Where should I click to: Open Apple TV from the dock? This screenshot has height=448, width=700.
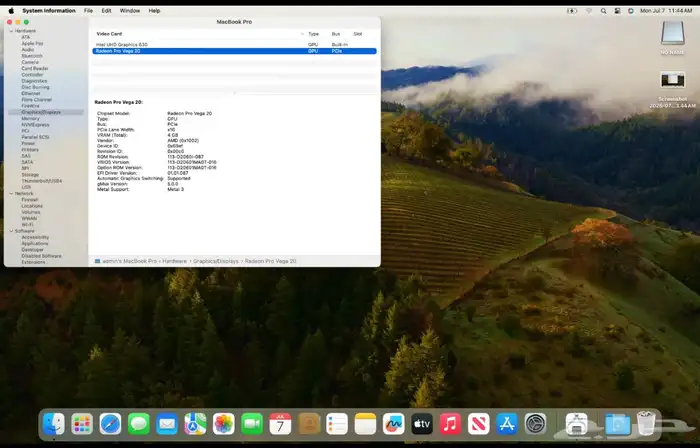point(422,424)
